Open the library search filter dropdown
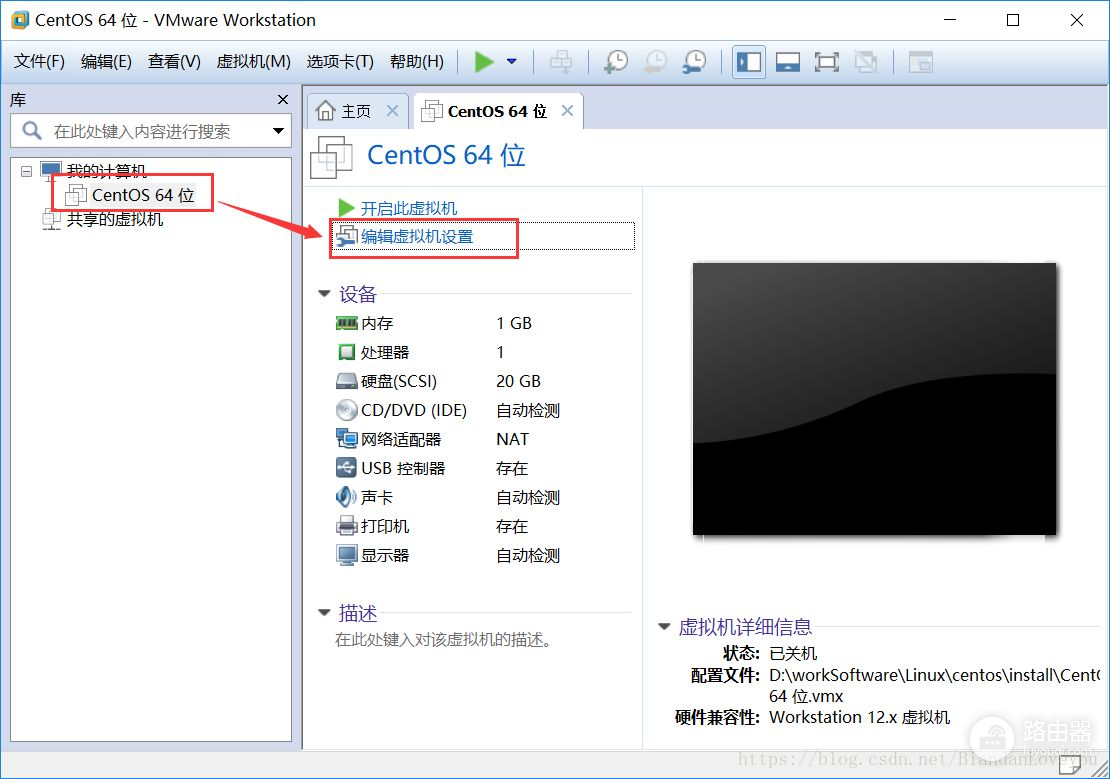Image resolution: width=1110 pixels, height=779 pixels. [278, 131]
